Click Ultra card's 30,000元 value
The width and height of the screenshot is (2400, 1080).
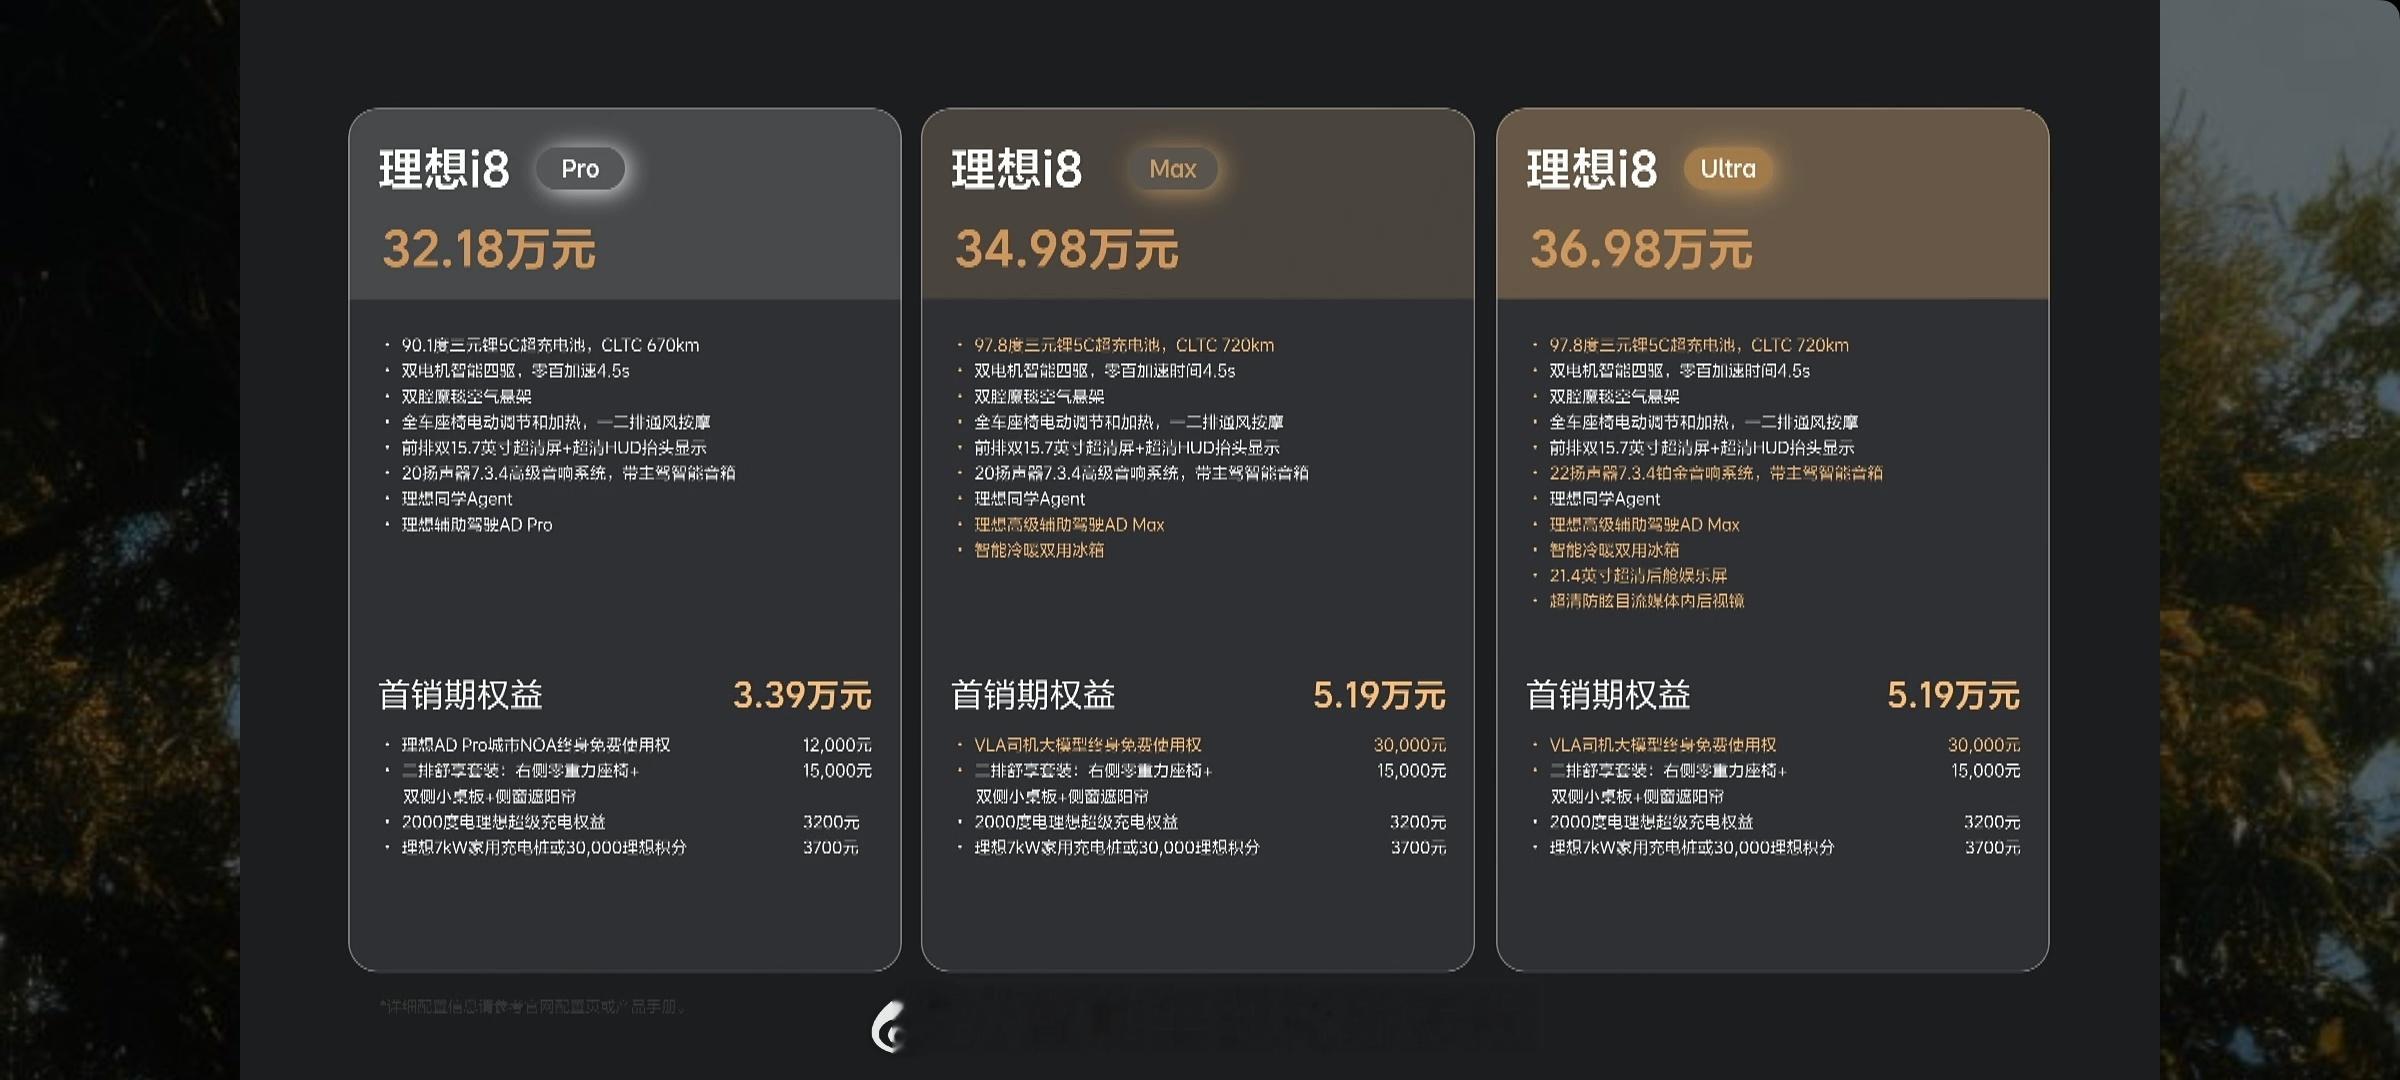tap(1984, 745)
